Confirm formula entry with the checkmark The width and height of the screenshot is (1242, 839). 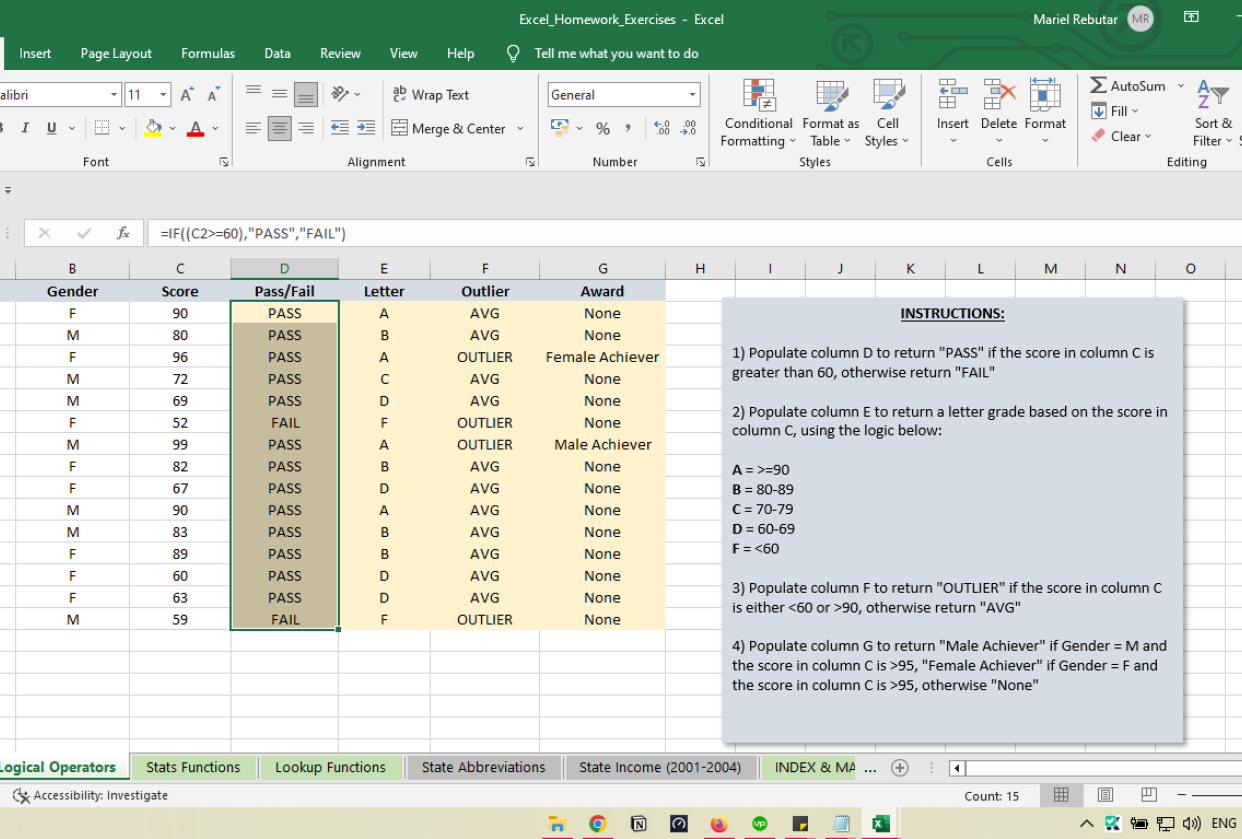click(84, 233)
